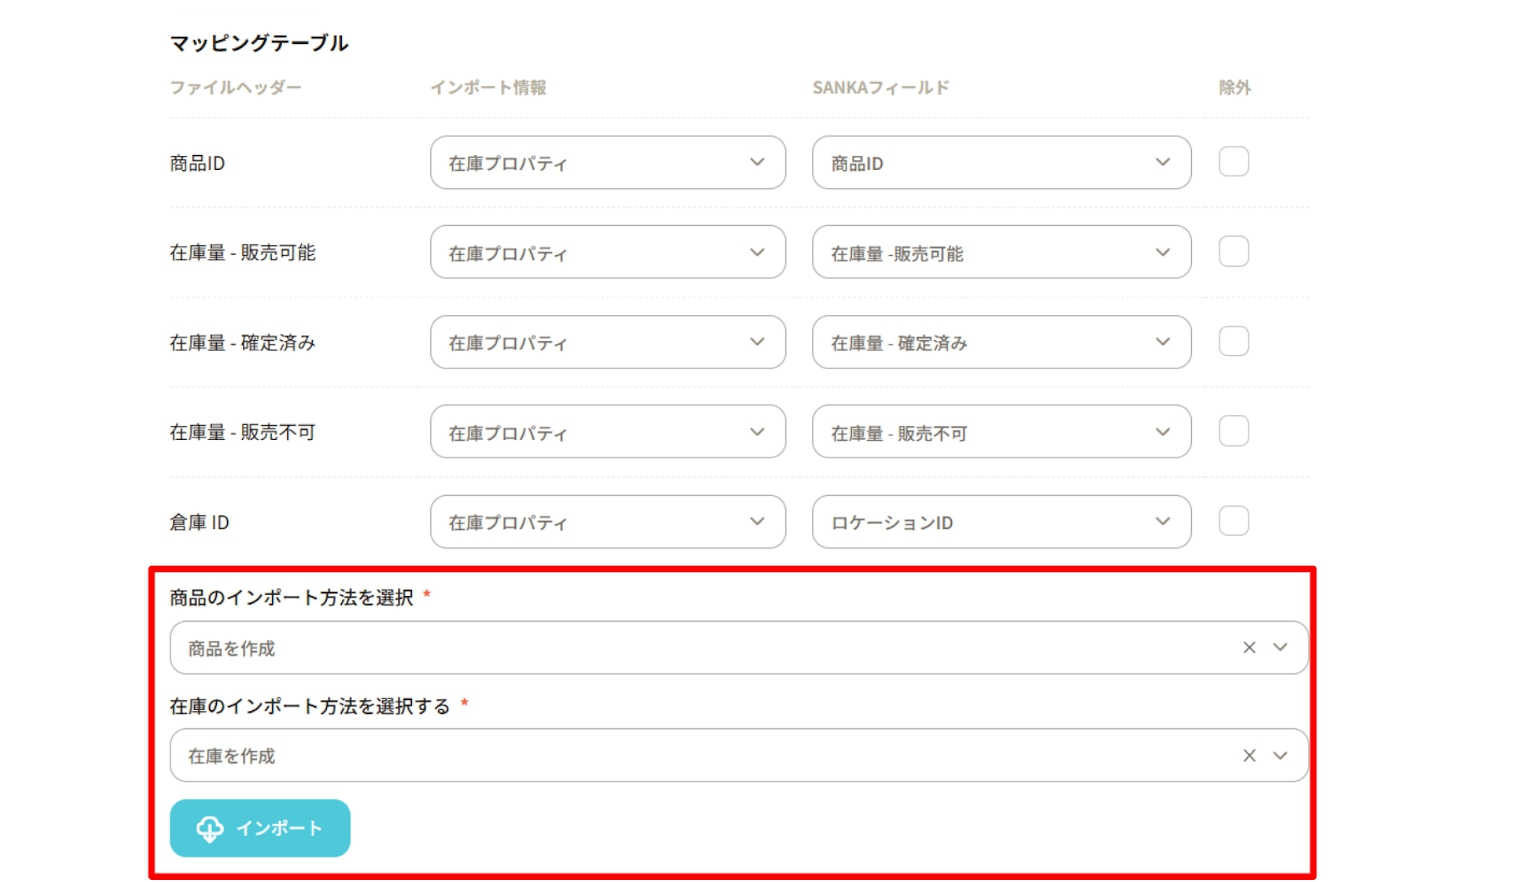Screen dimensions: 1517x882
Task: Tick exclude checkbox for 在庫量 - 確定済み row
Action: click(1233, 342)
